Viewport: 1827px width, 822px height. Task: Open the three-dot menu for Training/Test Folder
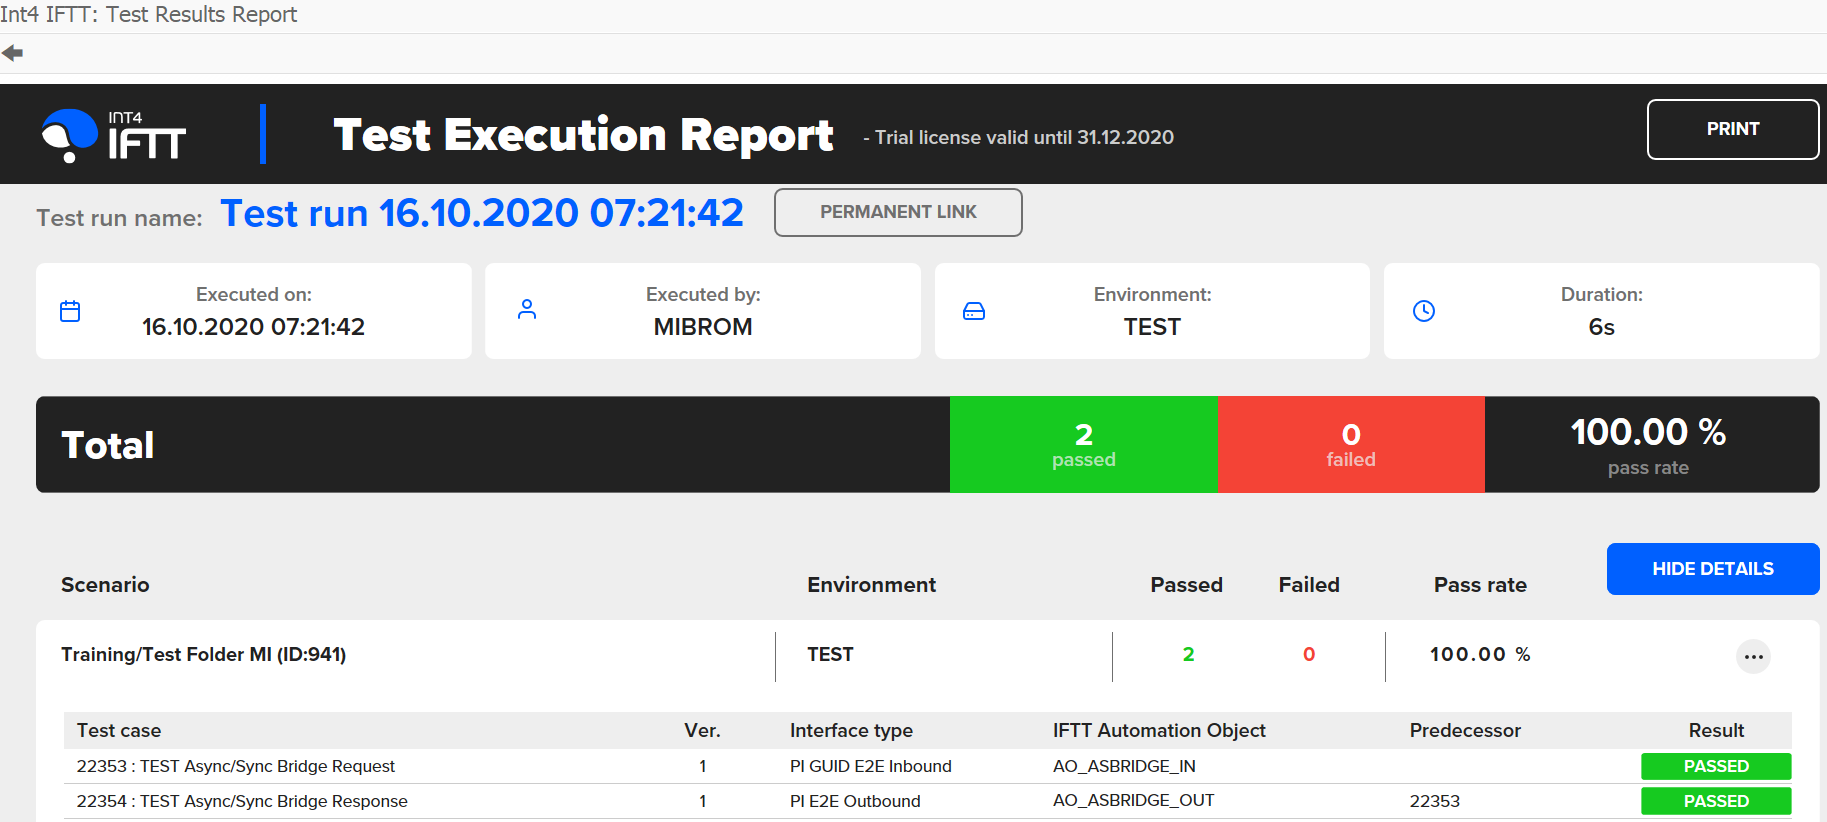[1752, 657]
